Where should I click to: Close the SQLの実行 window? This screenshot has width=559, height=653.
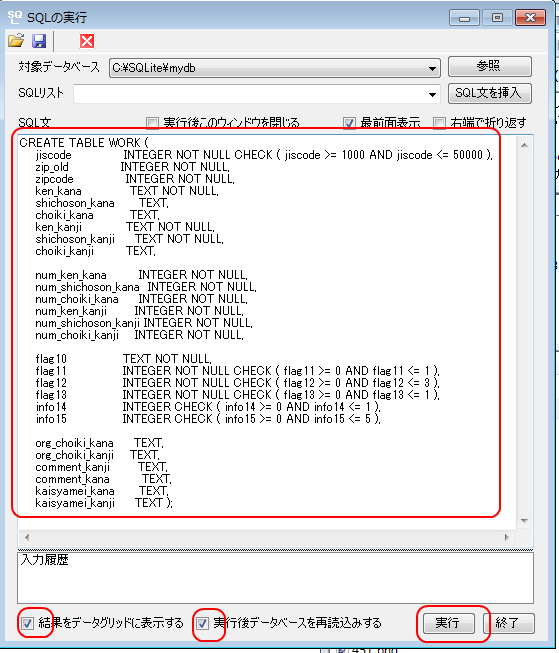(530, 18)
